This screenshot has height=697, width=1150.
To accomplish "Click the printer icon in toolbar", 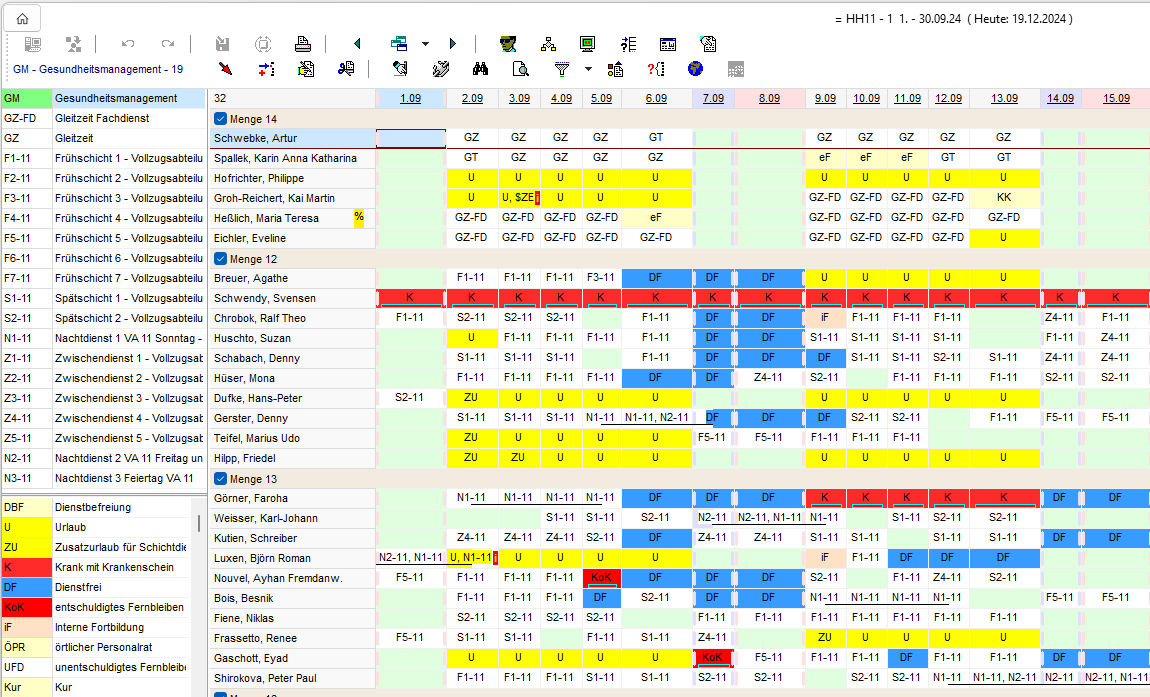I will 302,44.
